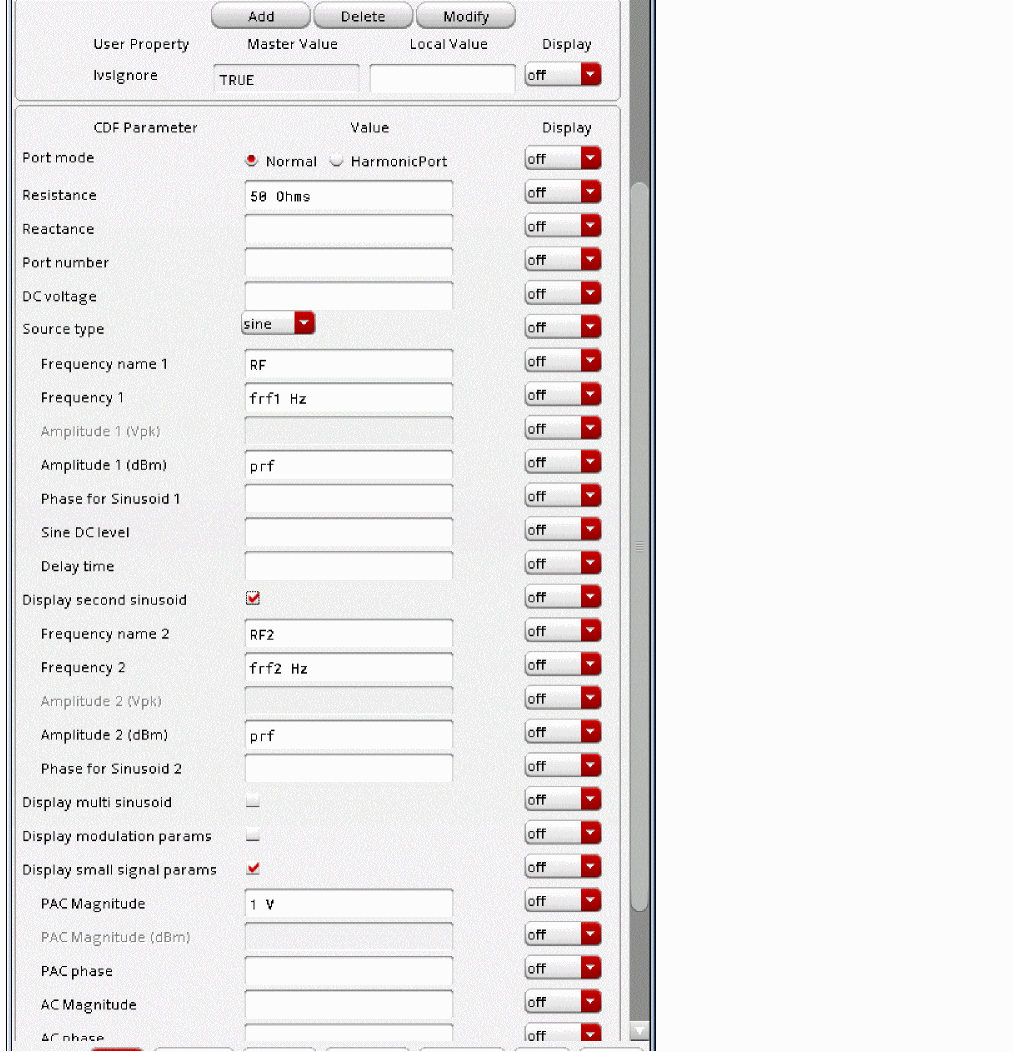
Task: Click the Resistance field showing 50 Ohms
Action: [x=349, y=195]
